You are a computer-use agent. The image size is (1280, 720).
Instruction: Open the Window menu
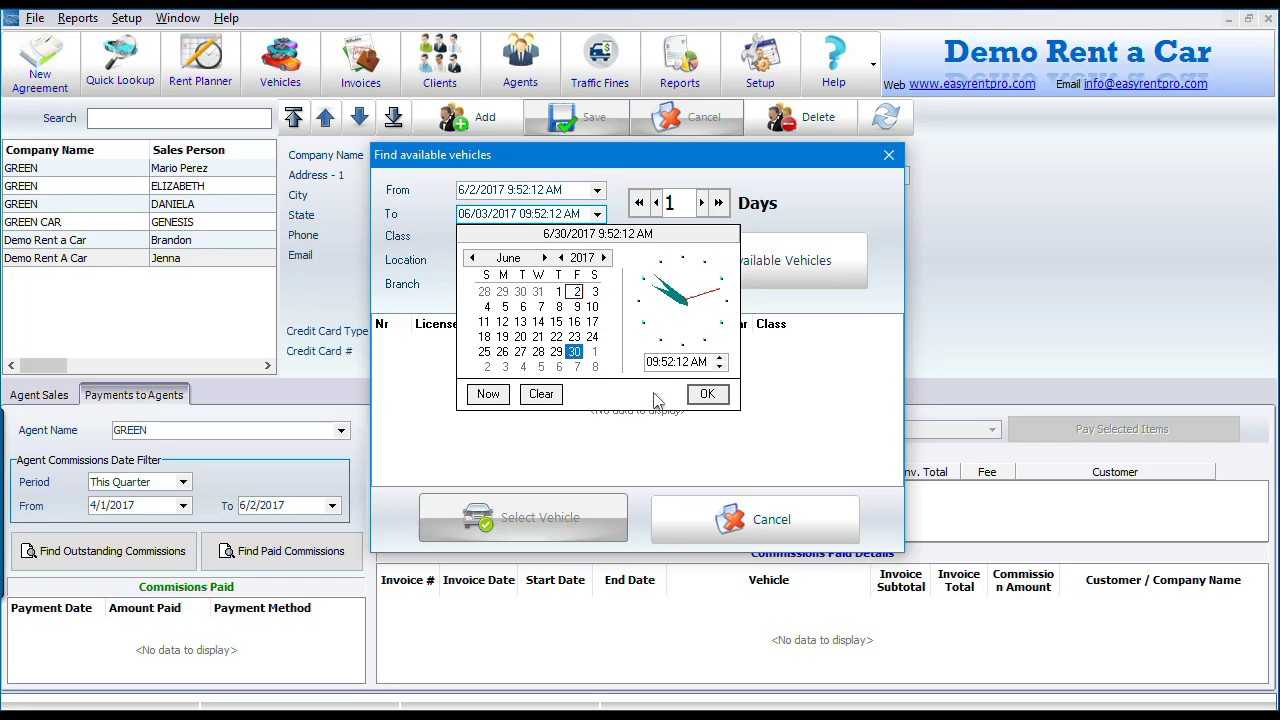click(x=177, y=17)
